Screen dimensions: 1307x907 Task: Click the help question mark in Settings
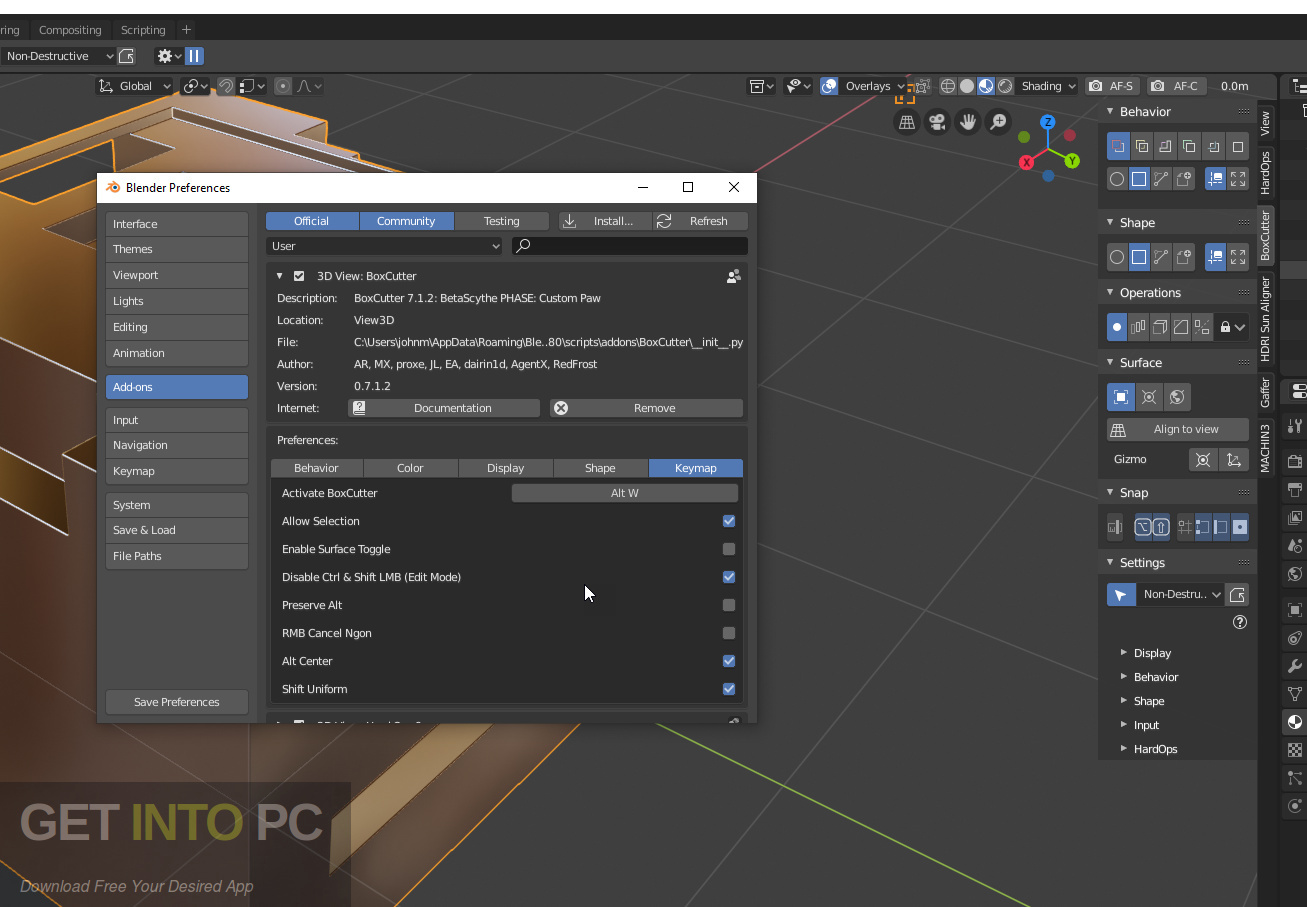[1240, 622]
